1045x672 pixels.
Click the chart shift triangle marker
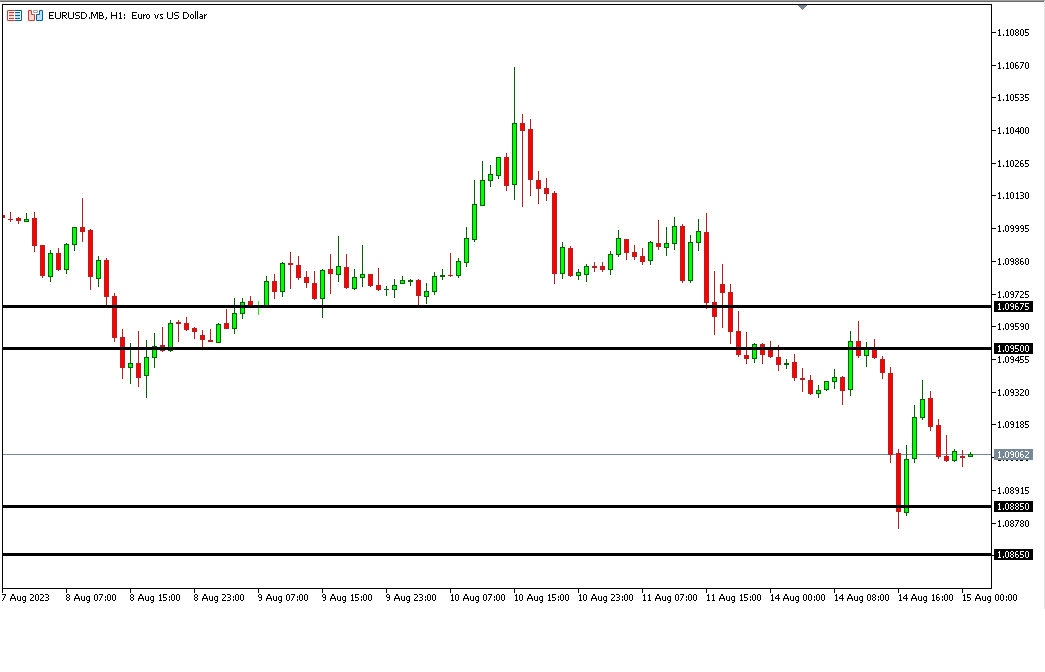(x=802, y=7)
